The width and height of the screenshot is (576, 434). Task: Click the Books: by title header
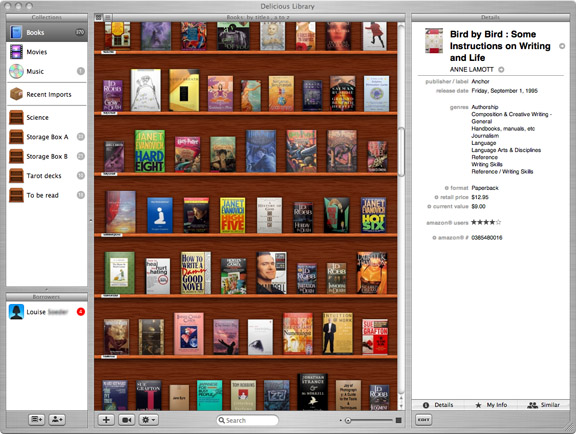coord(258,17)
